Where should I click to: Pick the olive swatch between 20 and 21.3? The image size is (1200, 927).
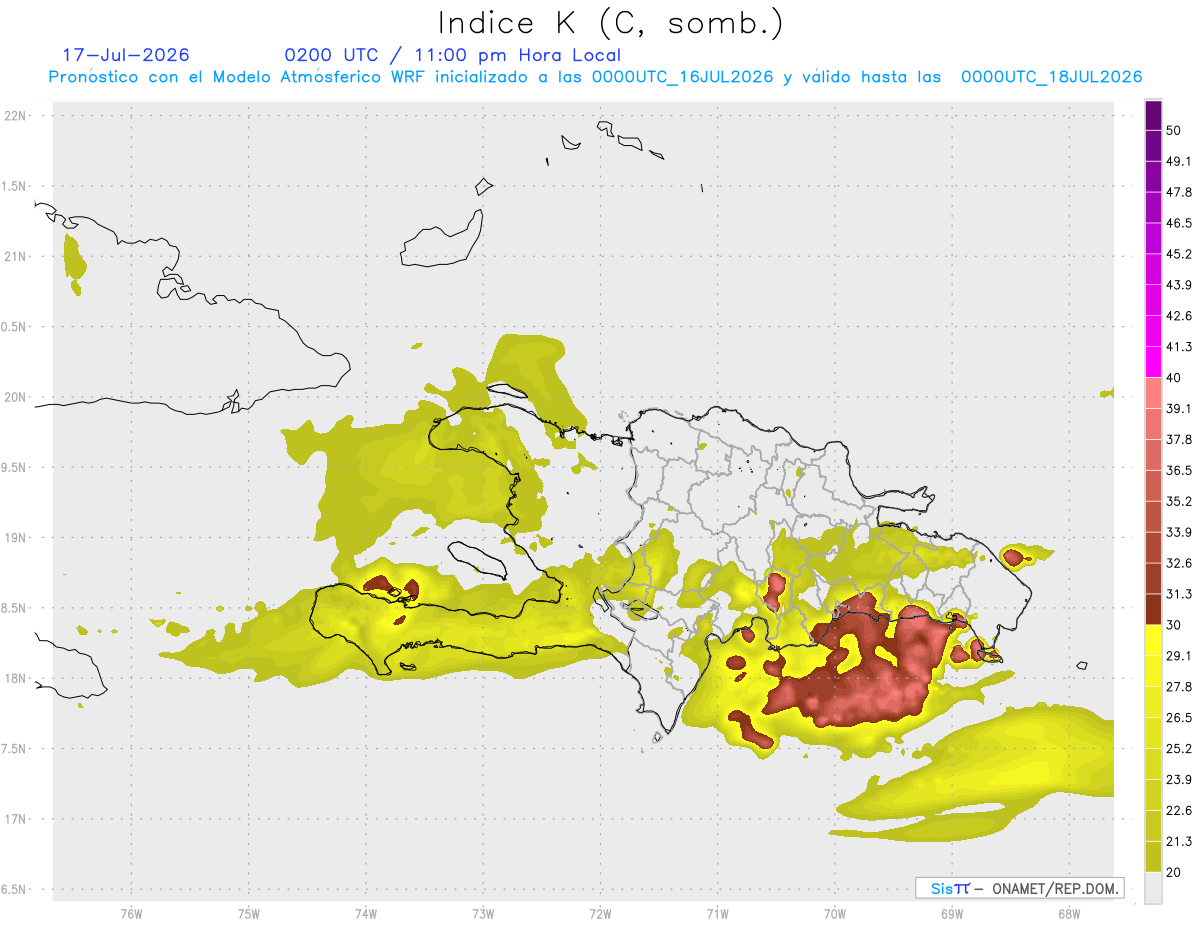click(1153, 857)
